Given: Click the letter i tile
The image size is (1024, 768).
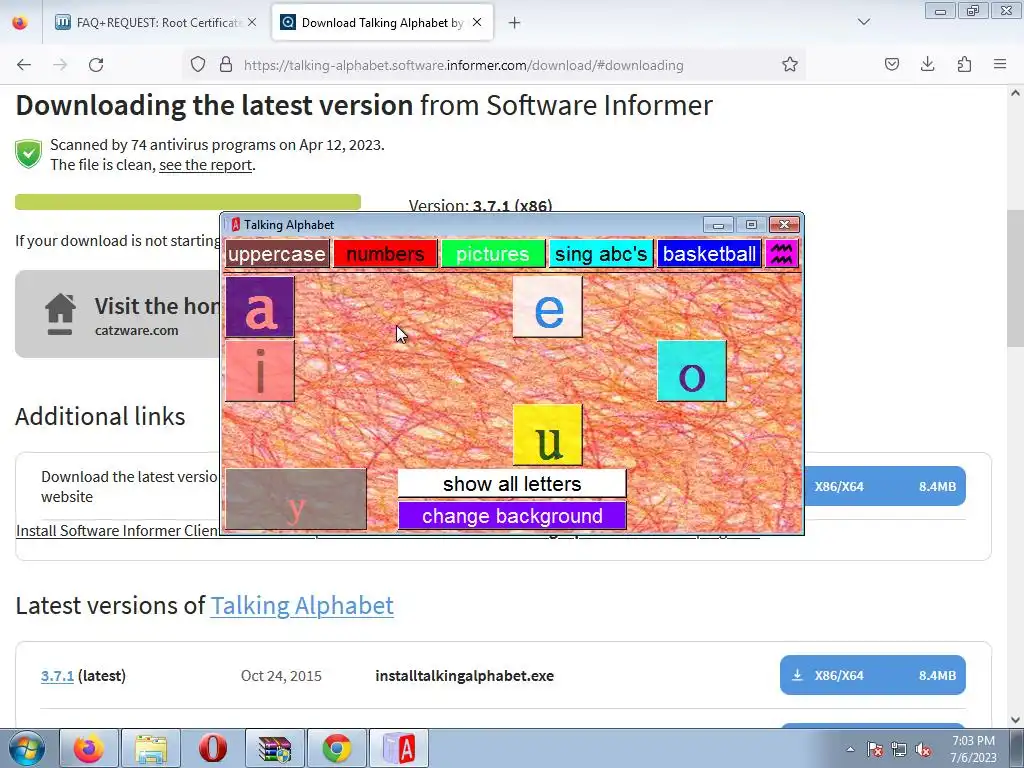Looking at the screenshot, I should (x=260, y=371).
